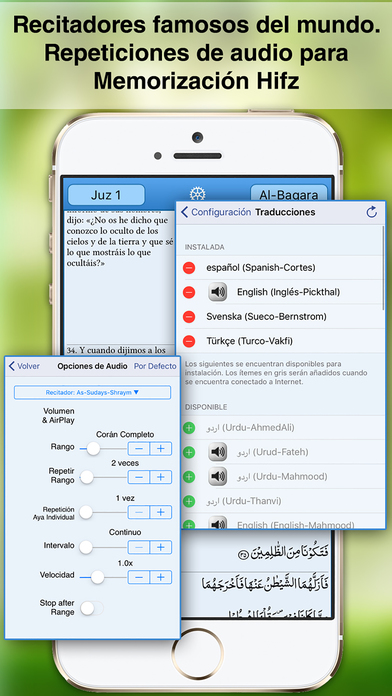The image size is (392, 696).
Task: Increase Repetición Aya Individual count
Action: coord(161,512)
